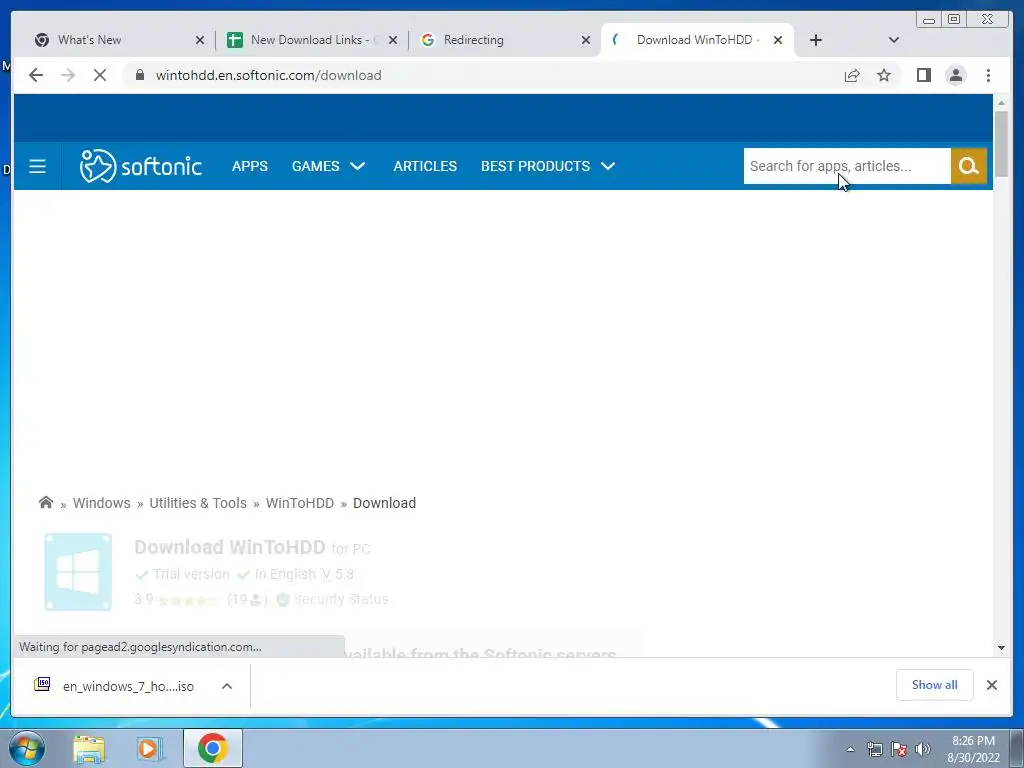This screenshot has height=768, width=1024.
Task: Close the New Download Links tab
Action: tap(392, 40)
